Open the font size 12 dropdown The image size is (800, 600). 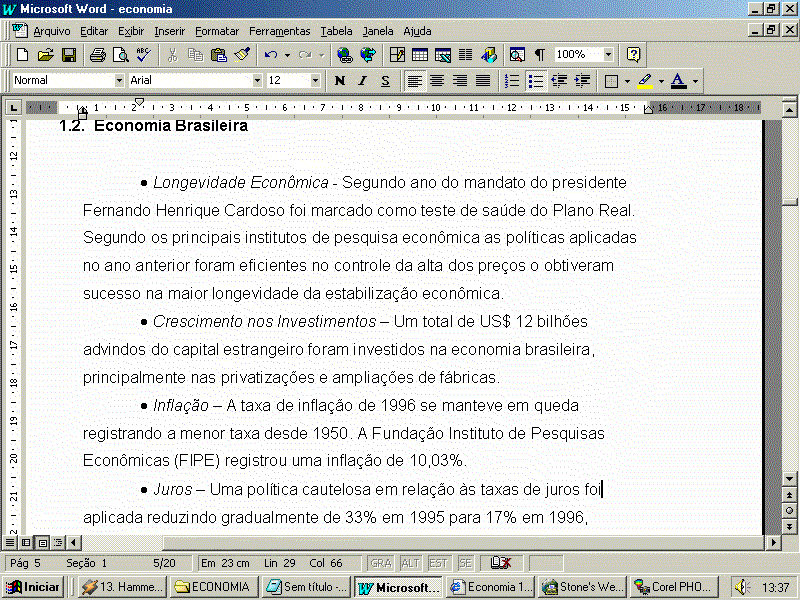(315, 81)
